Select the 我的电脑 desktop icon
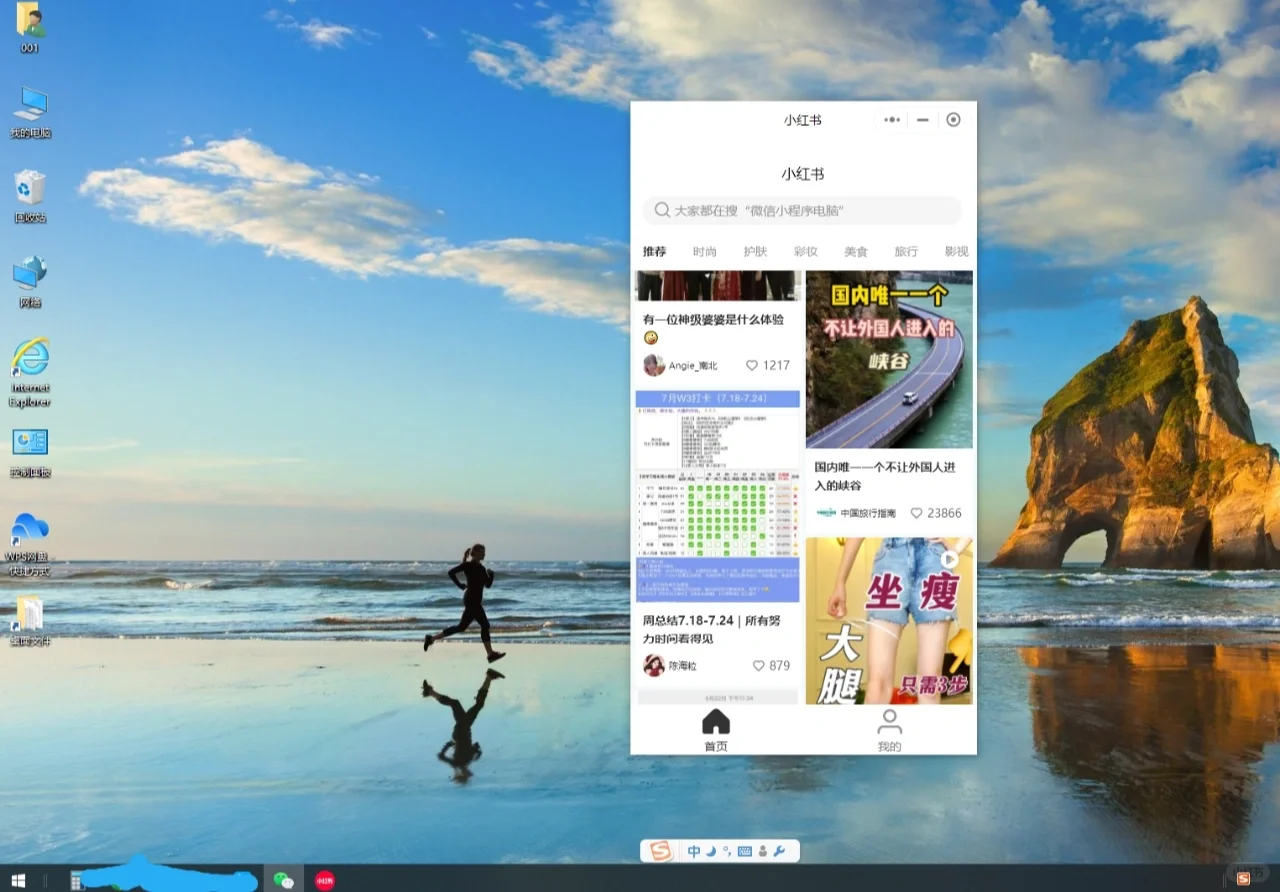This screenshot has width=1280, height=892. (x=30, y=112)
